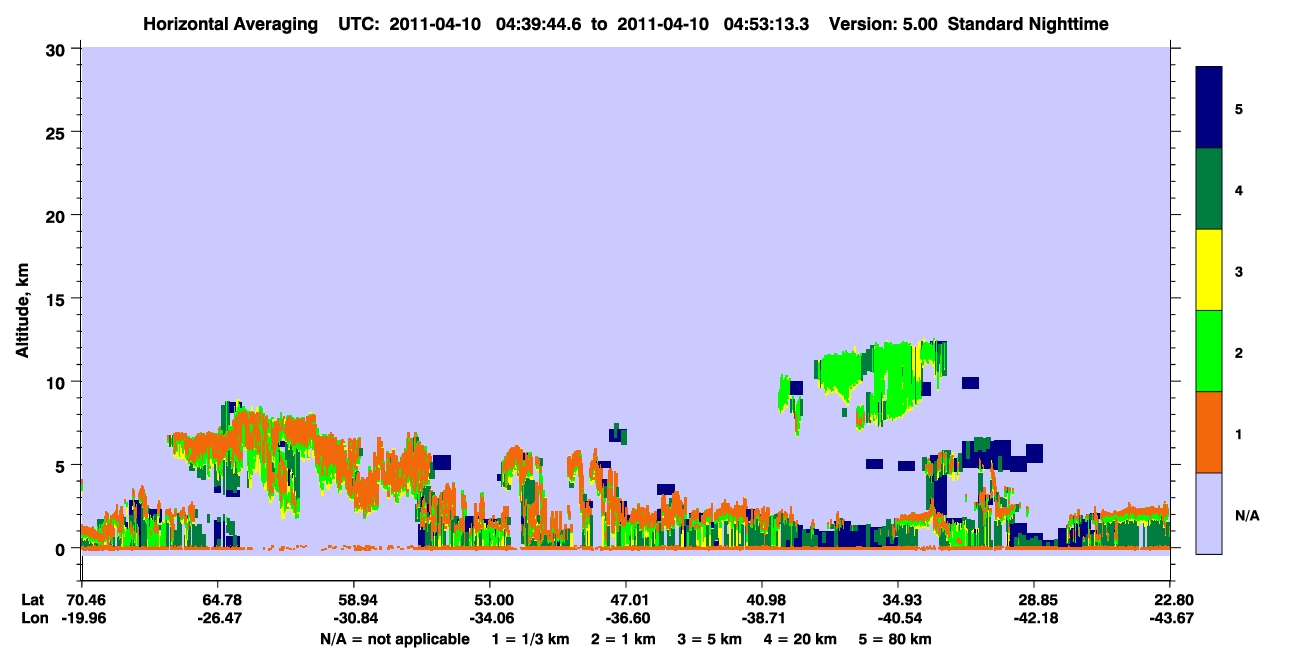Click the yellow color bar segment labeled 3
This screenshot has height=667, width=1300.
[x=1209, y=270]
